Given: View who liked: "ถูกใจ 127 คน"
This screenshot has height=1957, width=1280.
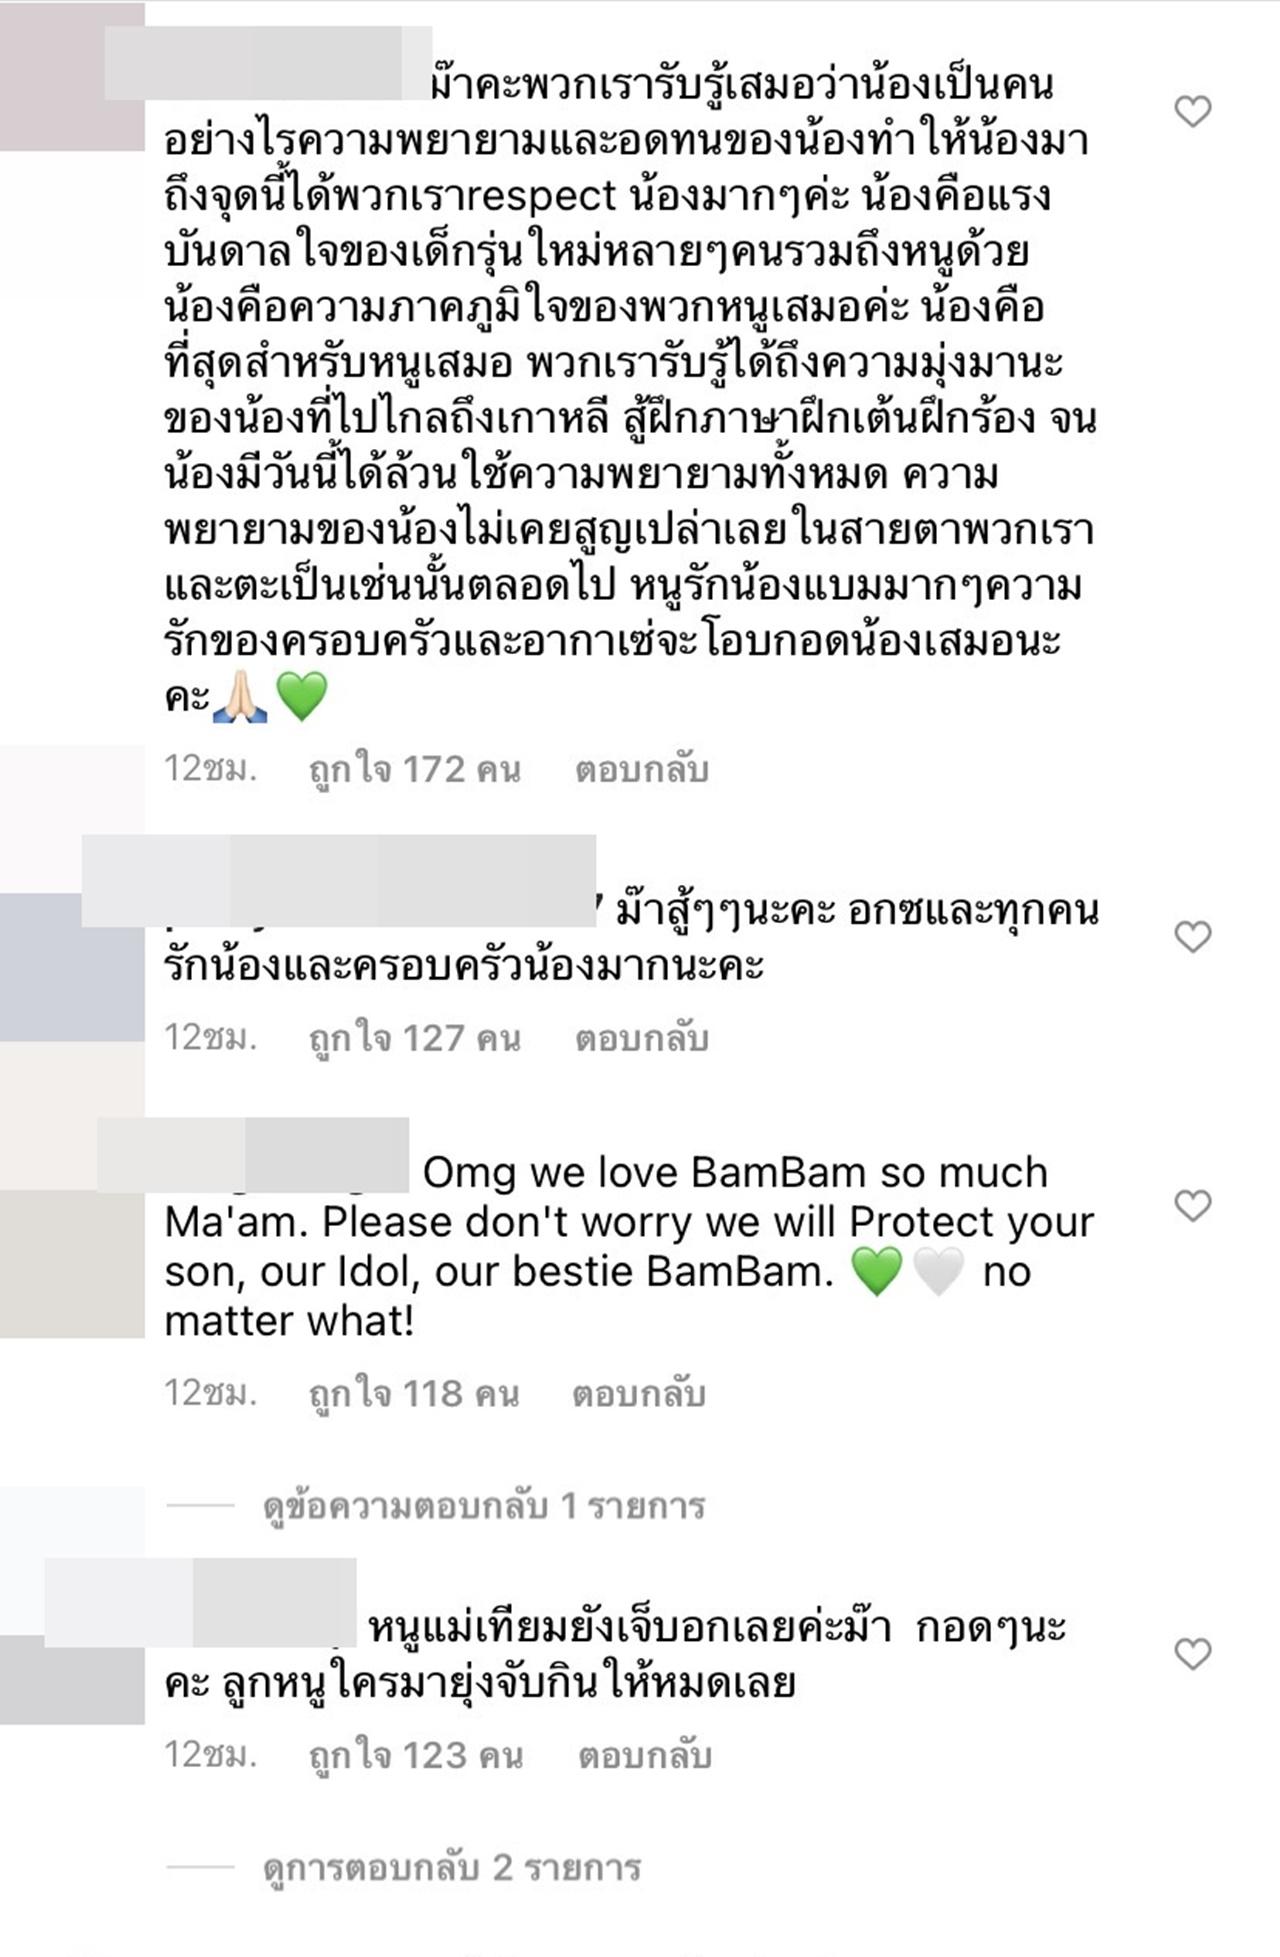Looking at the screenshot, I should coord(415,1038).
